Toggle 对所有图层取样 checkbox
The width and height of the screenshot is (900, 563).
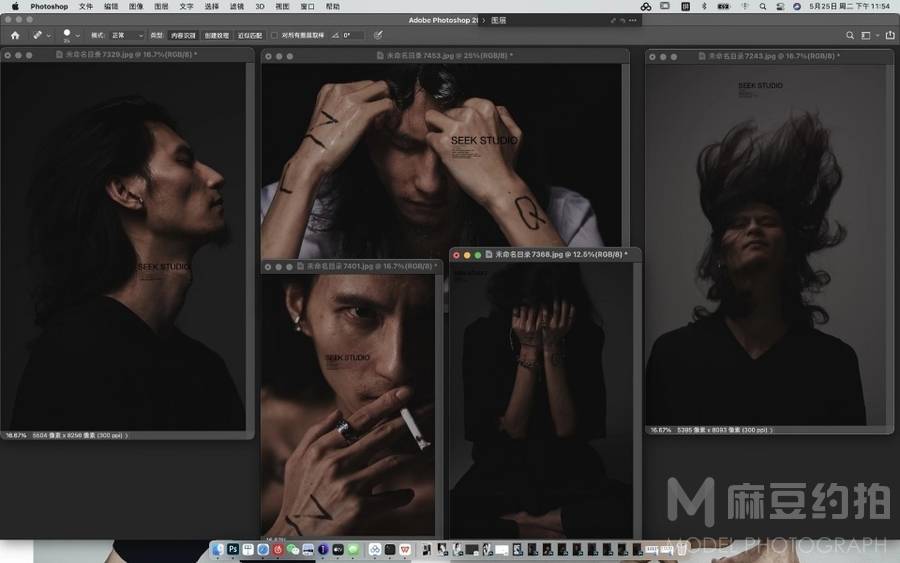coord(274,36)
